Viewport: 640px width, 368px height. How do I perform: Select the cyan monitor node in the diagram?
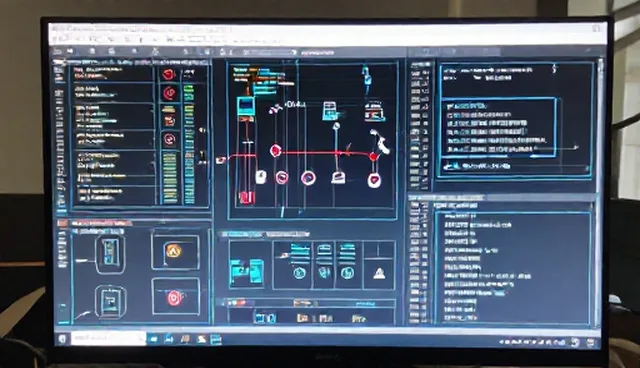(x=246, y=106)
